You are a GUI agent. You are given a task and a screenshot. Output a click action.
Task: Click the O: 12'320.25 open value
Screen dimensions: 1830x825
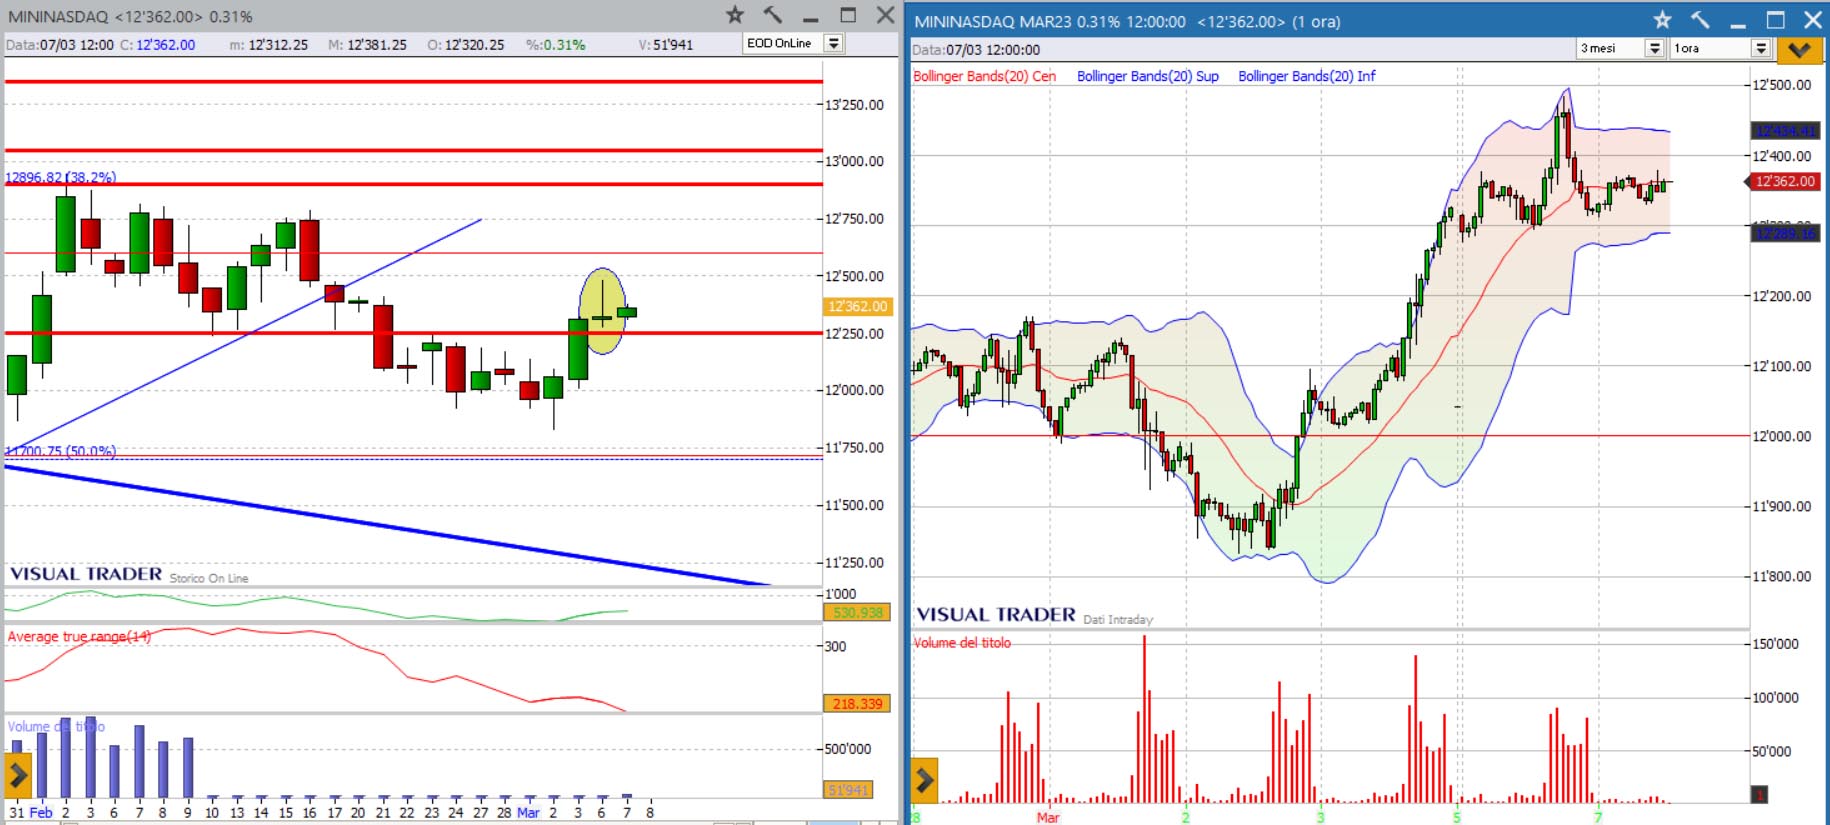pyautogui.click(x=465, y=45)
